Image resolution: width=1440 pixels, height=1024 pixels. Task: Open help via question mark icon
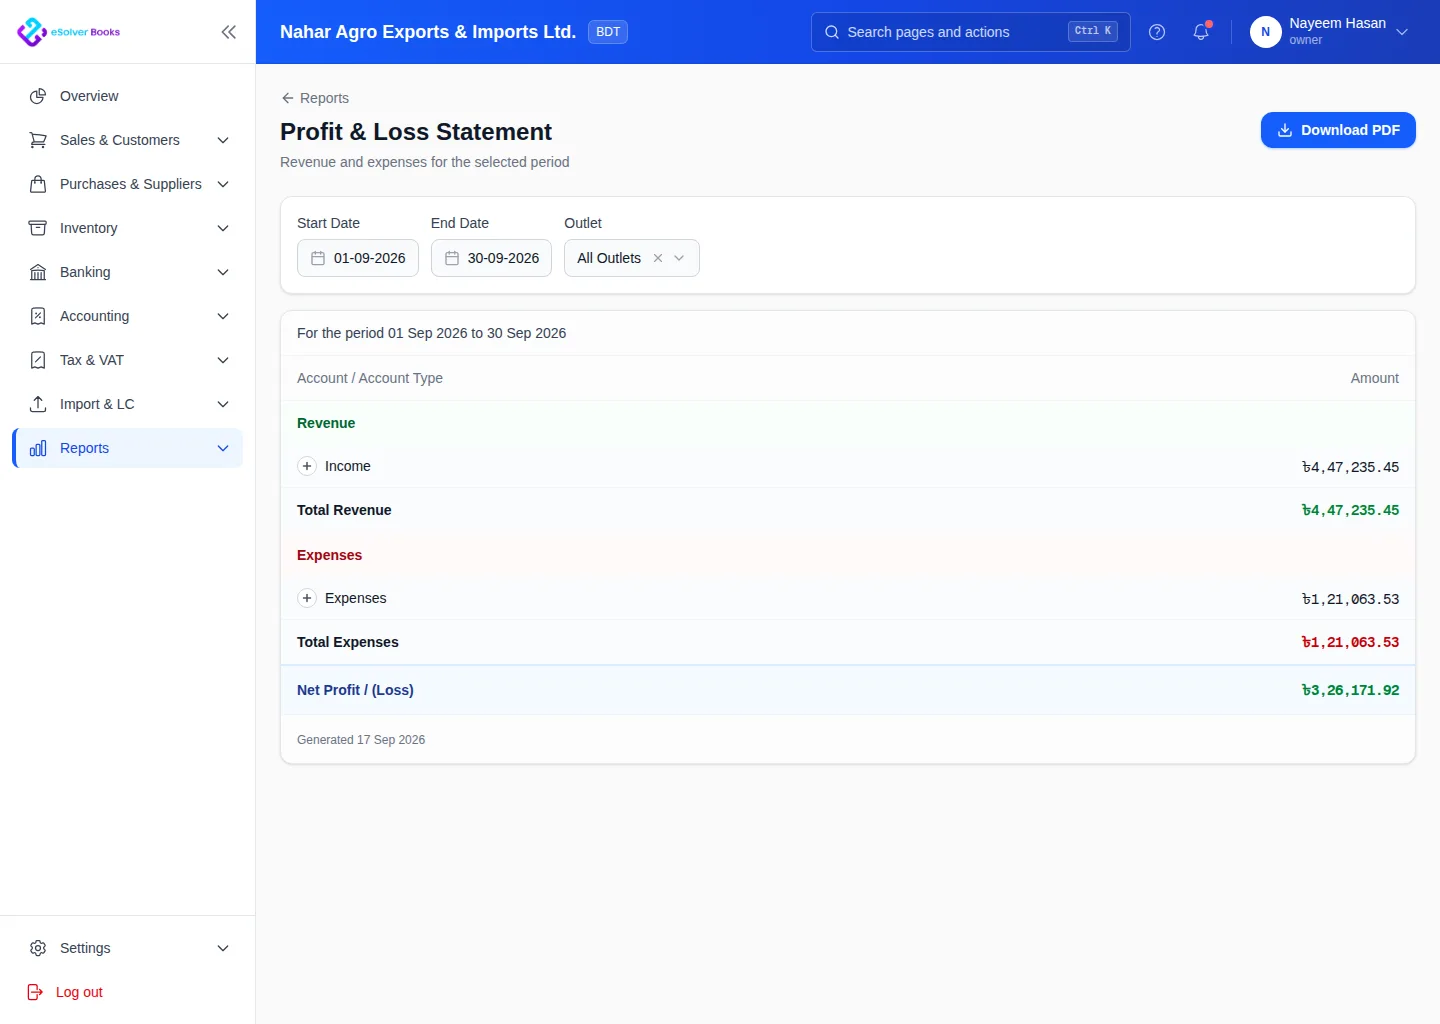point(1157,32)
